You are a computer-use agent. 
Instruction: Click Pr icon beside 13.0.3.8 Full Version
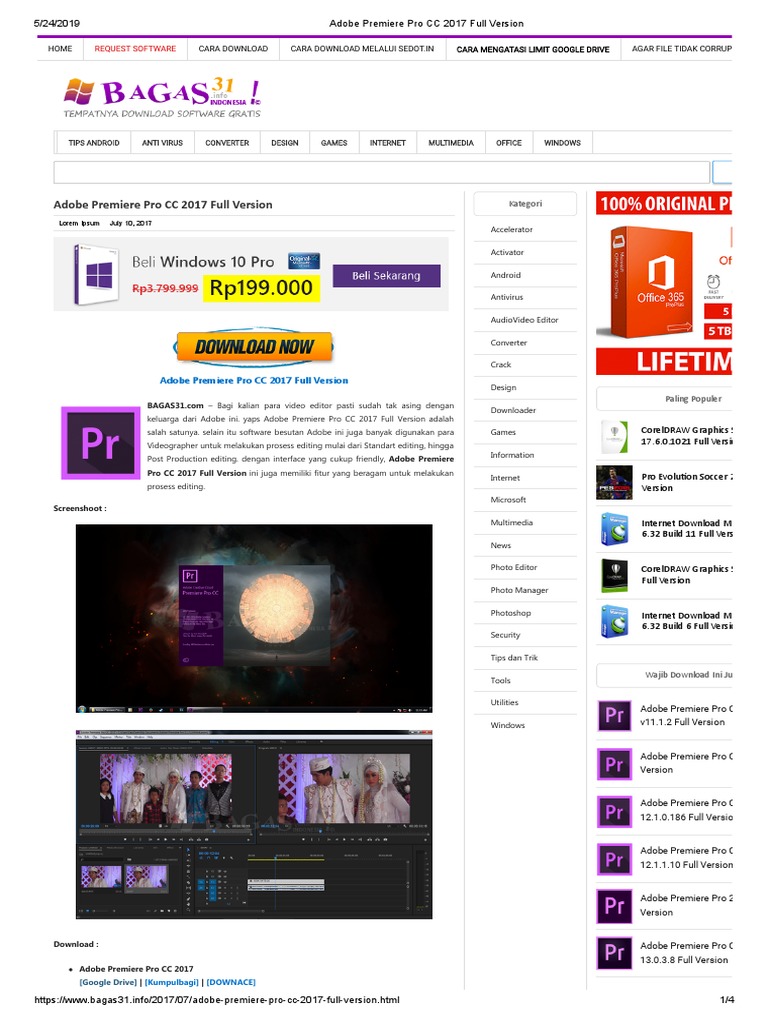pyautogui.click(x=613, y=953)
